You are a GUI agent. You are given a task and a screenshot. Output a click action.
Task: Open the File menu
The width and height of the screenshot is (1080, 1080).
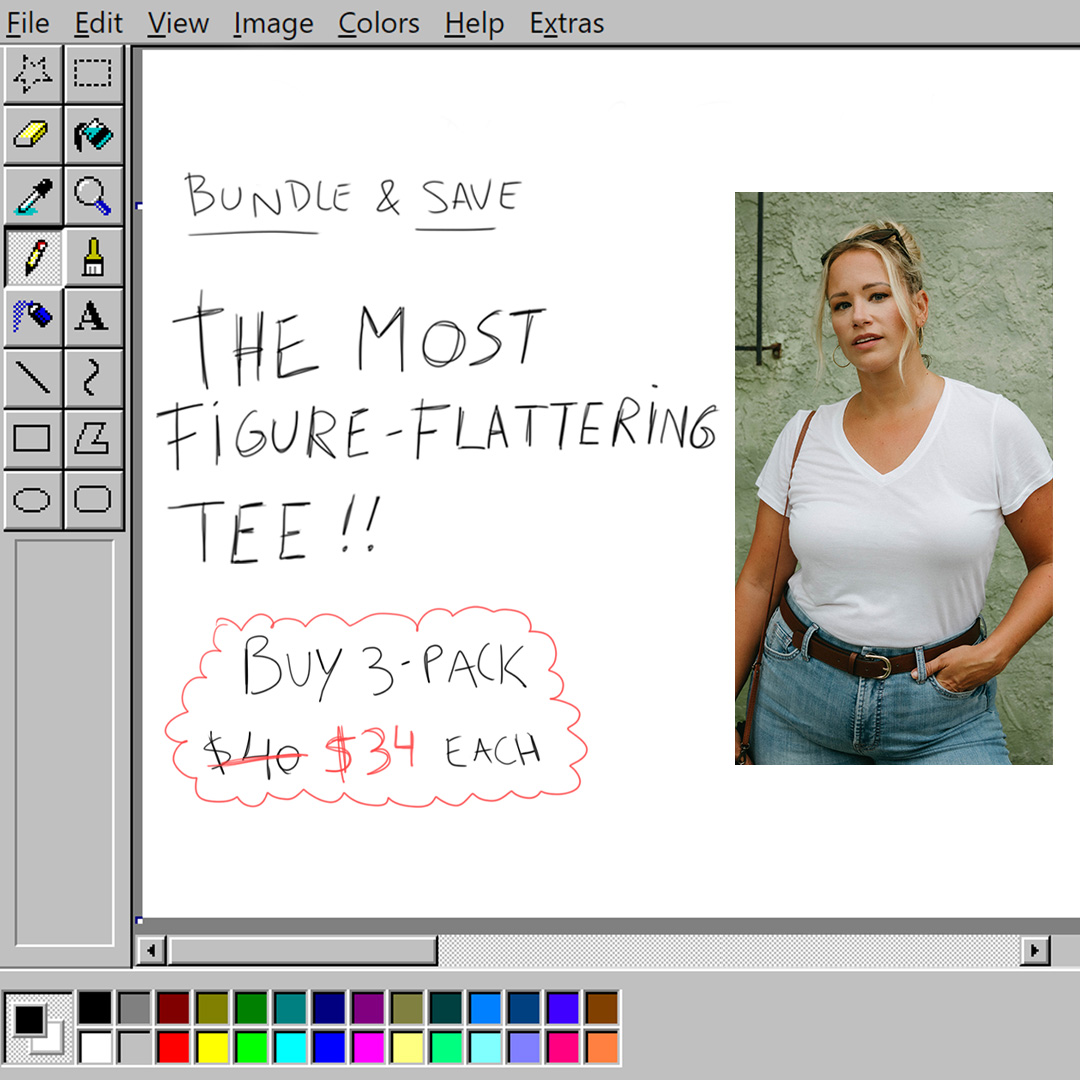27,22
